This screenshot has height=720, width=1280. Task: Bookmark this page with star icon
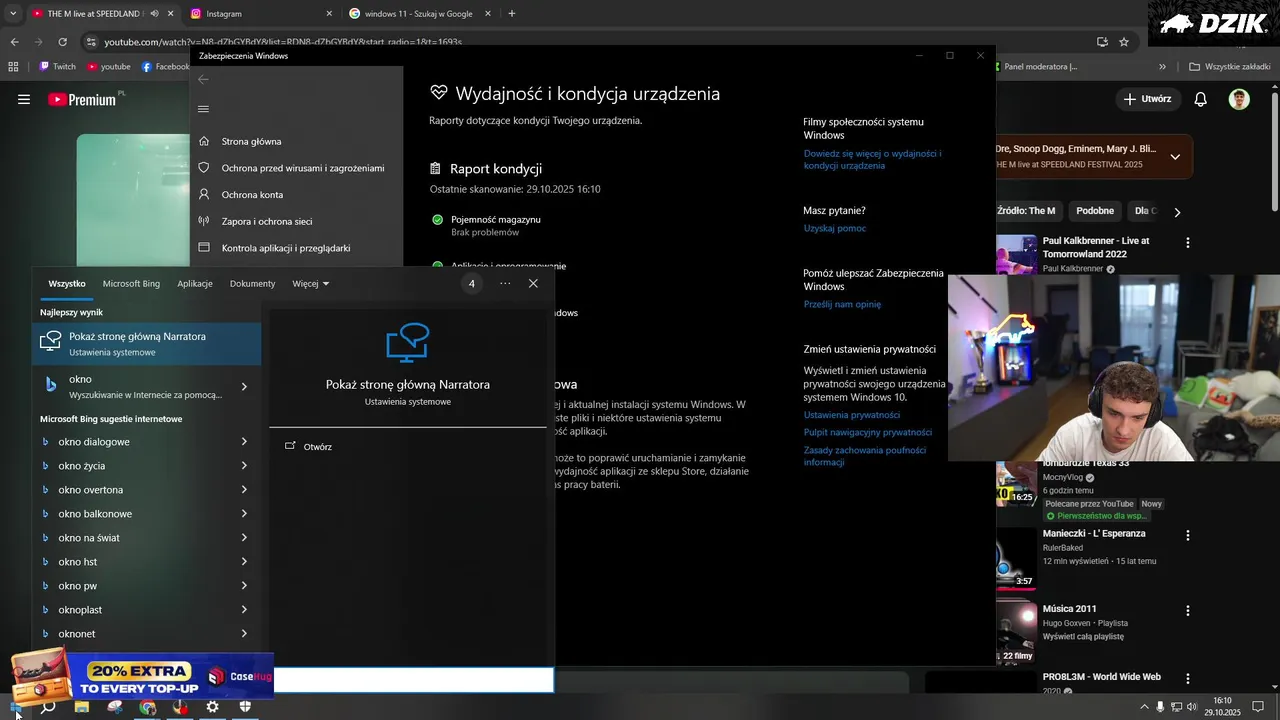point(1124,42)
